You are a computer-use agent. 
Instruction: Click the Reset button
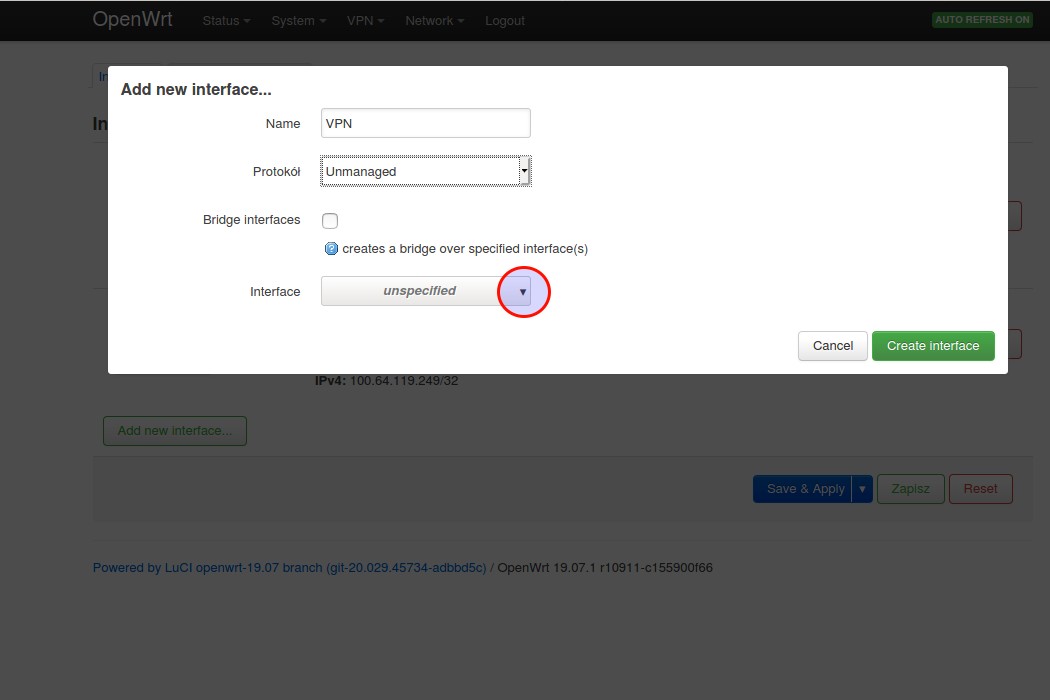click(980, 489)
